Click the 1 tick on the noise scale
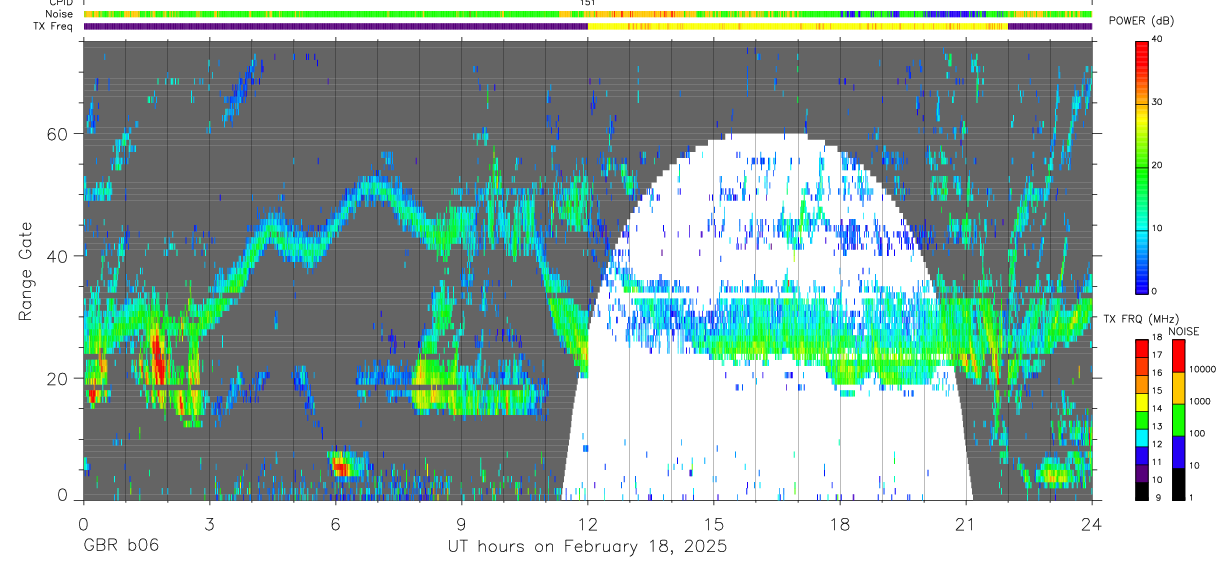This screenshot has width=1228, height=567. [x=1191, y=498]
